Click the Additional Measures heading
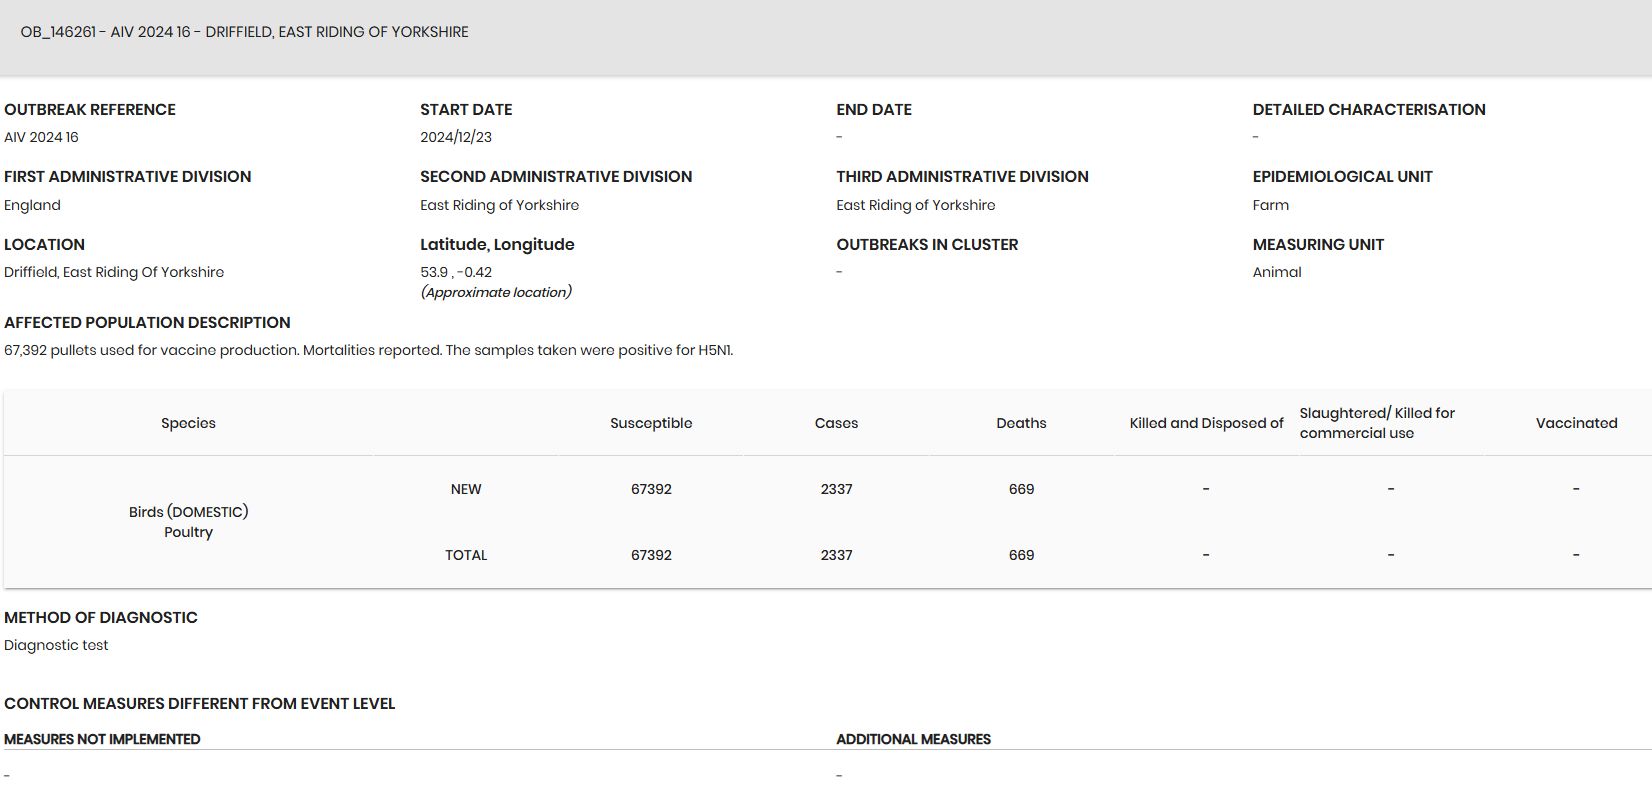The image size is (1652, 795). (913, 739)
